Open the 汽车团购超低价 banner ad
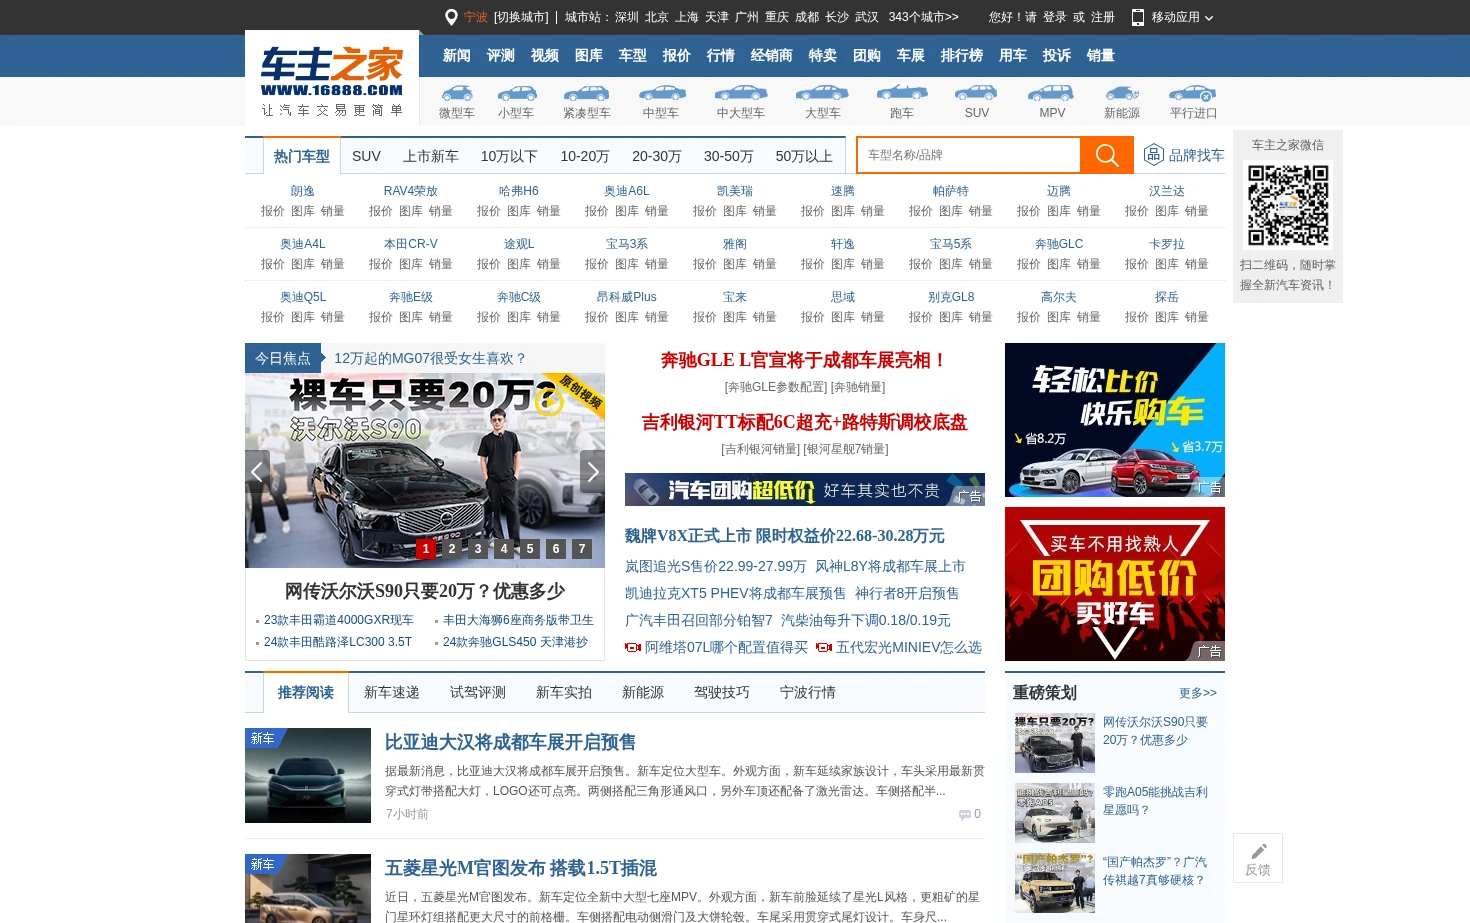The height and width of the screenshot is (923, 1470). pyautogui.click(x=805, y=490)
